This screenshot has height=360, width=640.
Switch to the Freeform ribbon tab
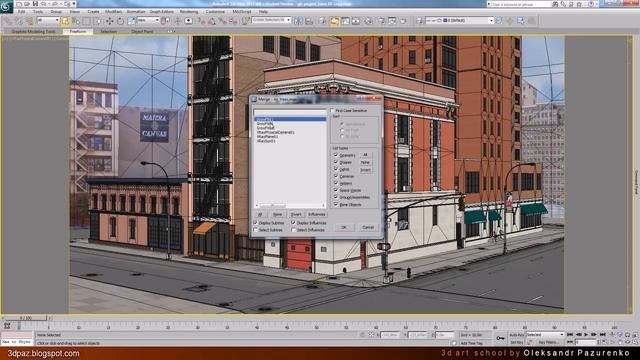coord(78,31)
